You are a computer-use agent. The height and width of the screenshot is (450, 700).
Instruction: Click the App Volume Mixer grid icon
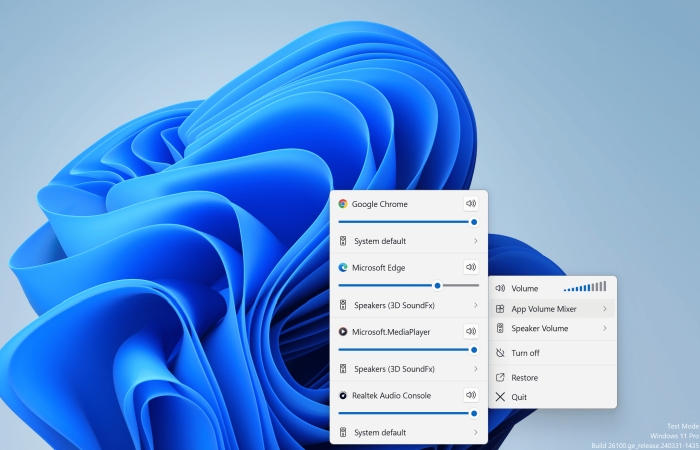(500, 308)
